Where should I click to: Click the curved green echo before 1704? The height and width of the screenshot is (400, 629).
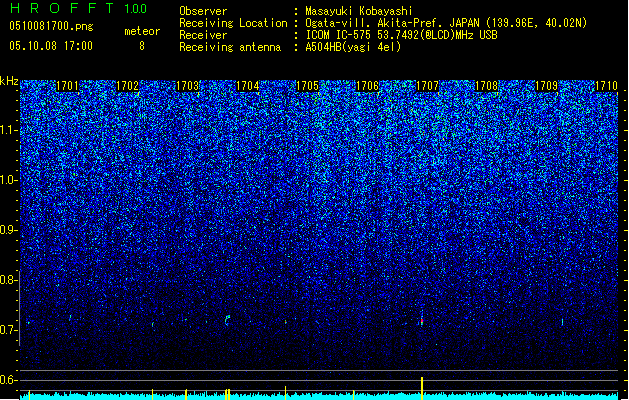[227, 319]
